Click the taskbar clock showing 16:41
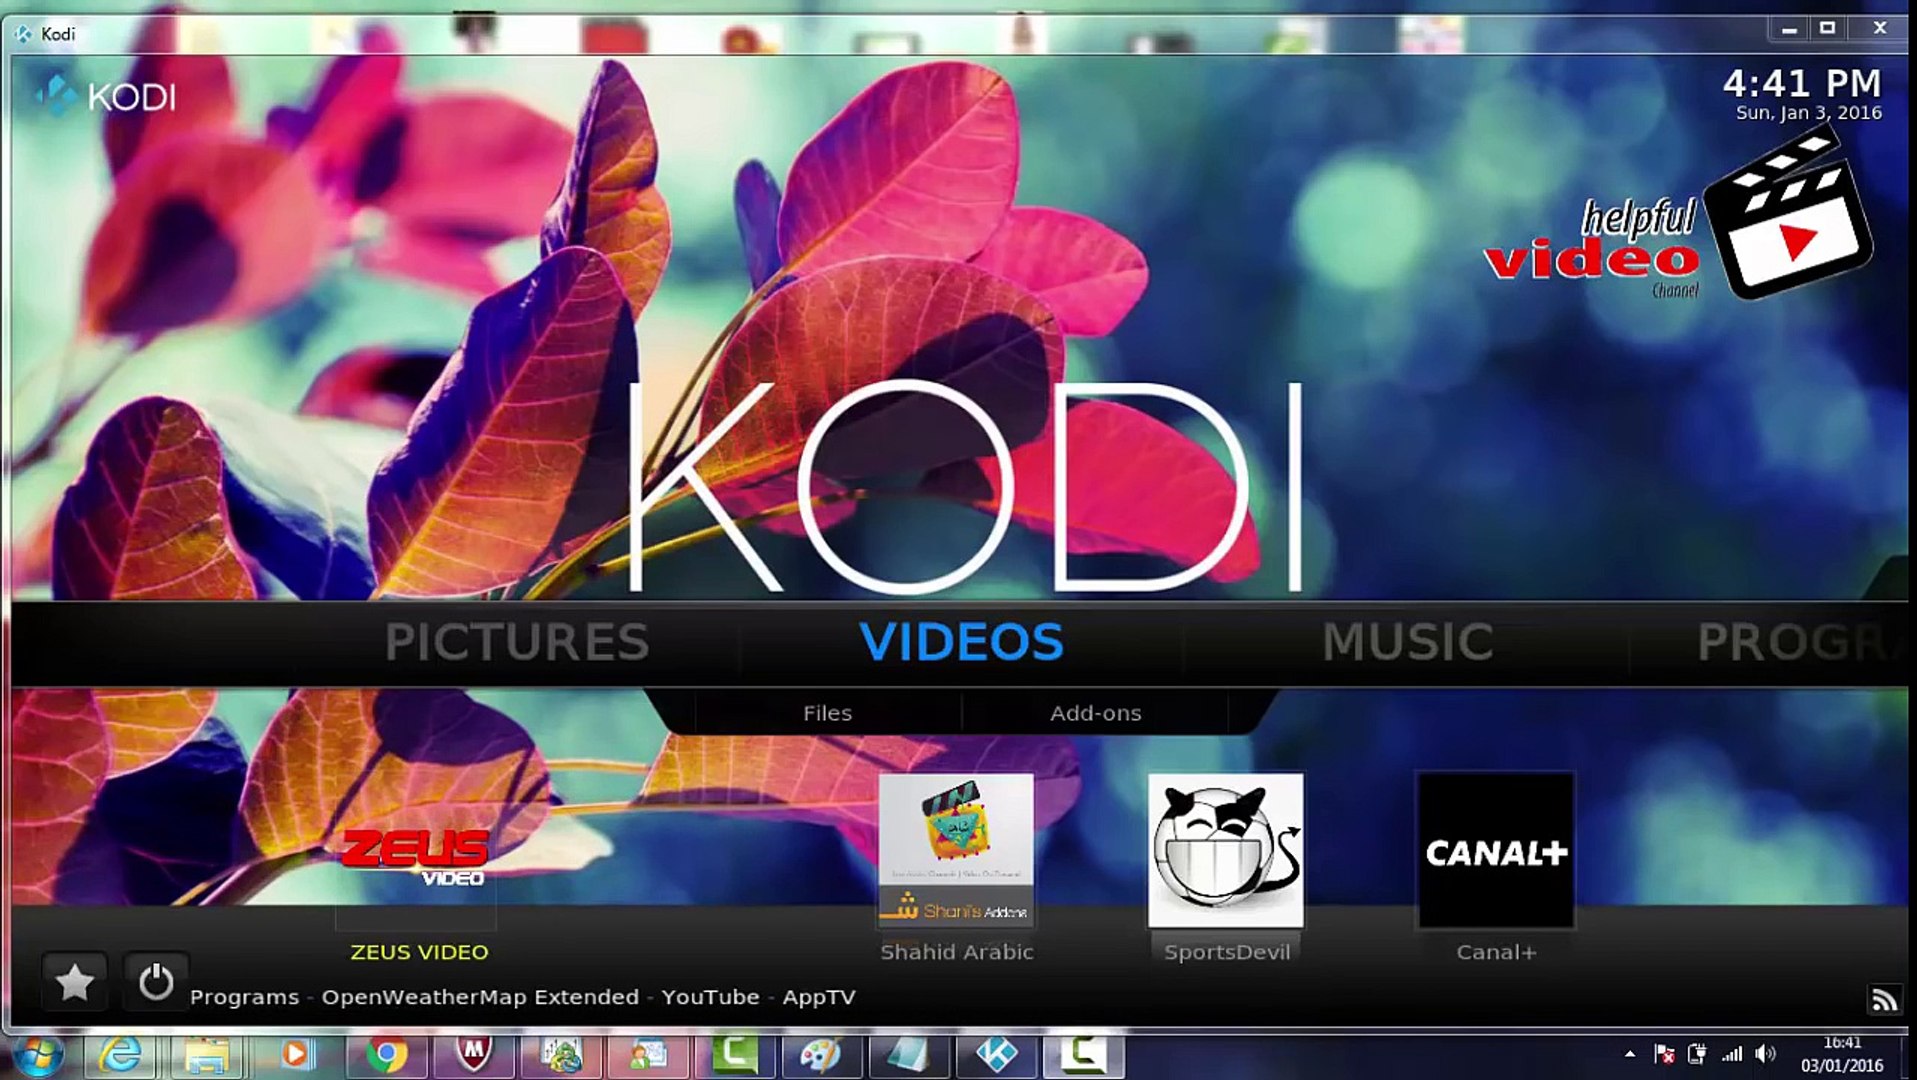Image resolution: width=1917 pixels, height=1080 pixels. (x=1842, y=1055)
